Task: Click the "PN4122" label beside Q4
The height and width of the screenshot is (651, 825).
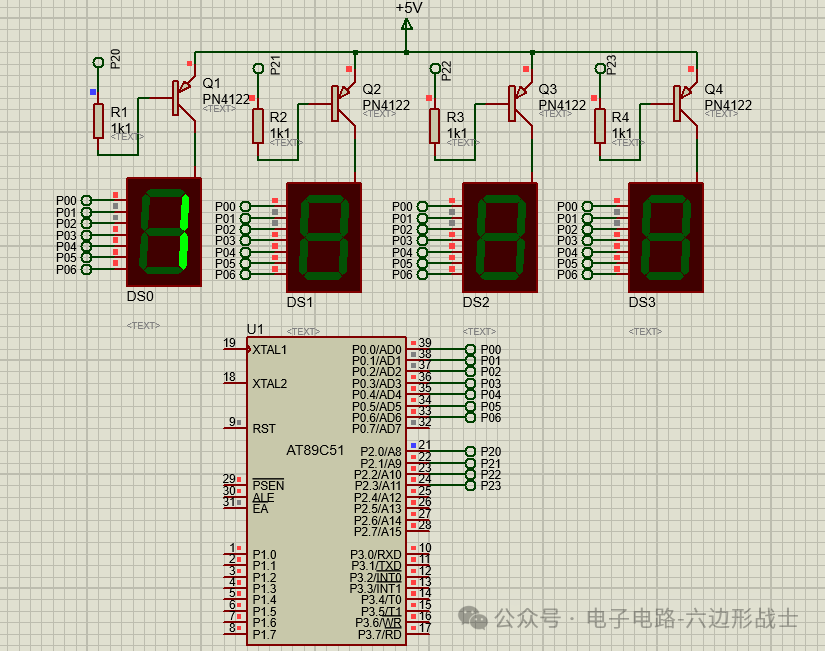Action: click(x=728, y=105)
